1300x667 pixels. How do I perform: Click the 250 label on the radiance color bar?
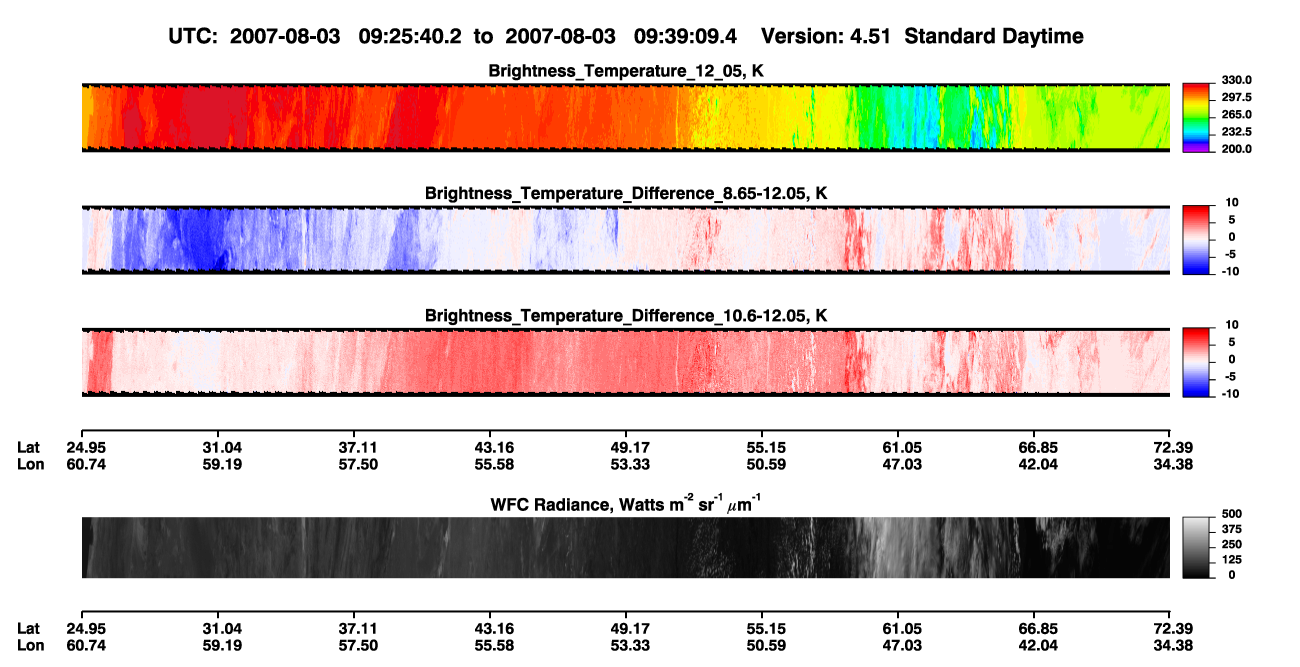click(1233, 544)
